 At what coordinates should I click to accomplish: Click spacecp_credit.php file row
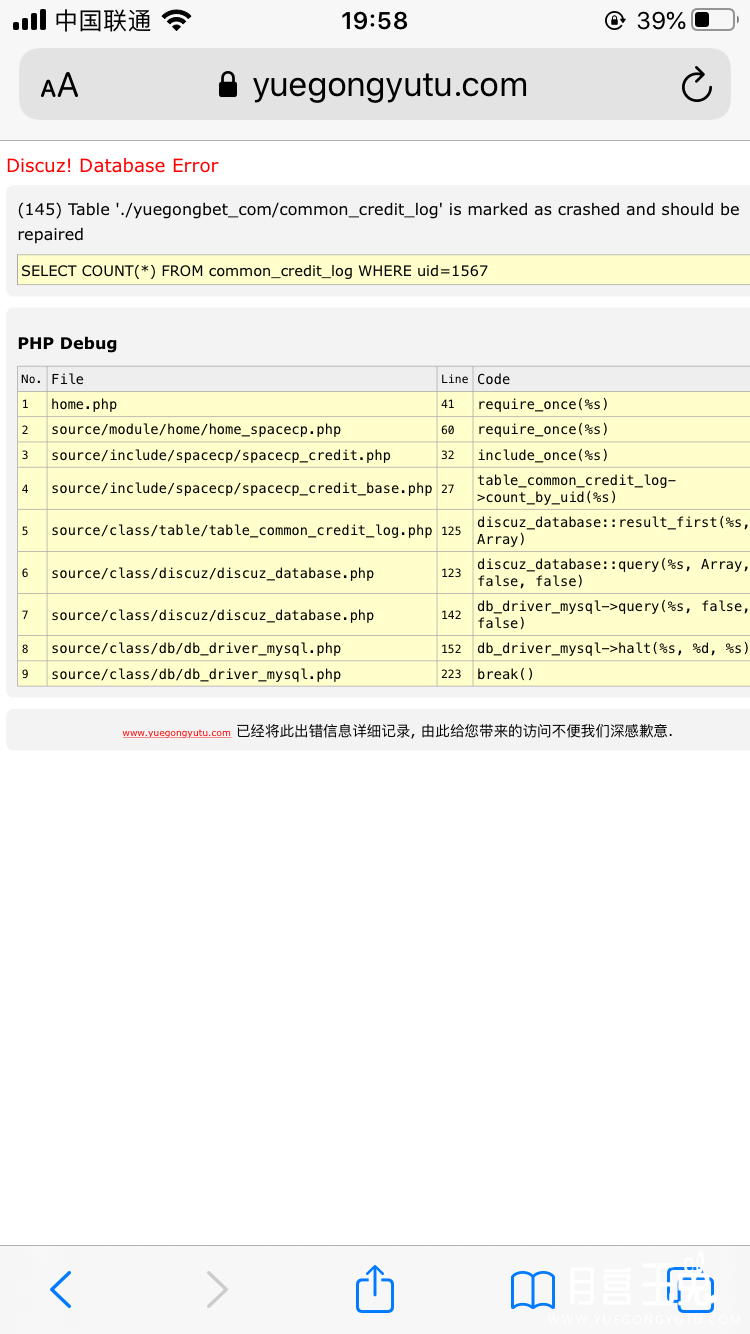click(242, 455)
